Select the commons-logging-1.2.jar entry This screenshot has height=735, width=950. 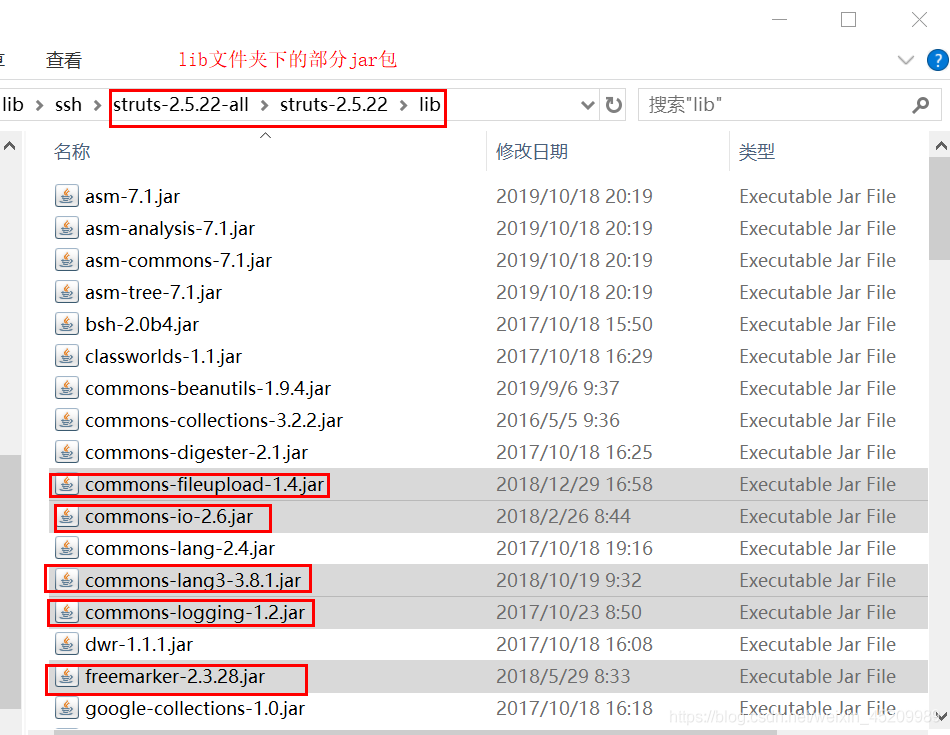pyautogui.click(x=180, y=612)
